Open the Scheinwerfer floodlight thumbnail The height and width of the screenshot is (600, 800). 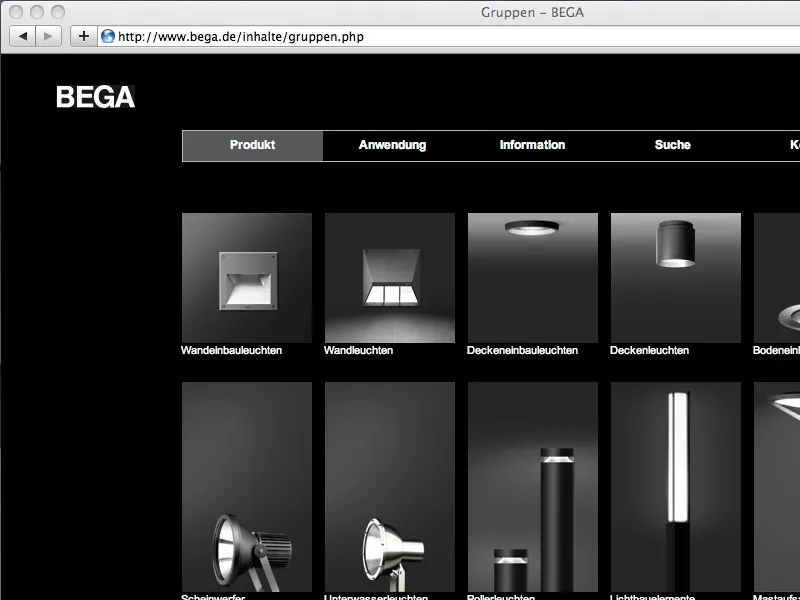[x=247, y=487]
